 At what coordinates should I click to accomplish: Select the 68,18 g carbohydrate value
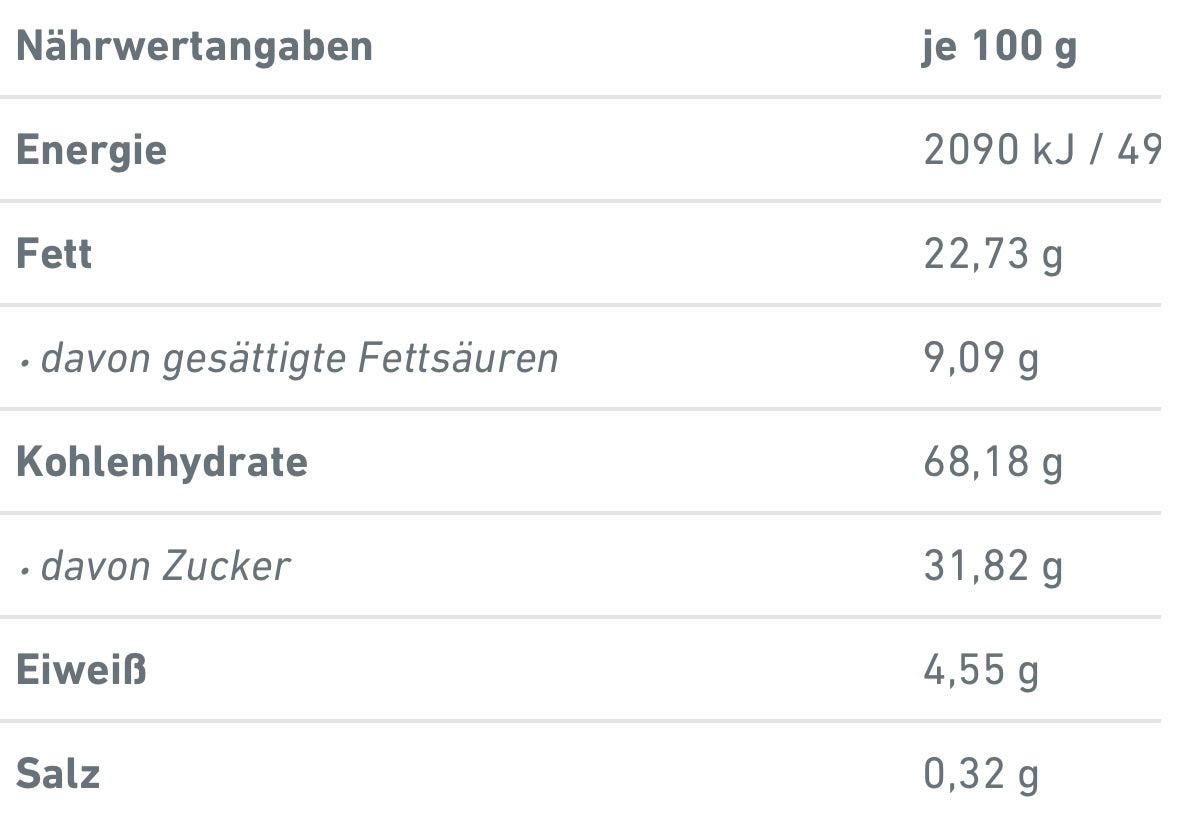pyautogui.click(x=993, y=462)
